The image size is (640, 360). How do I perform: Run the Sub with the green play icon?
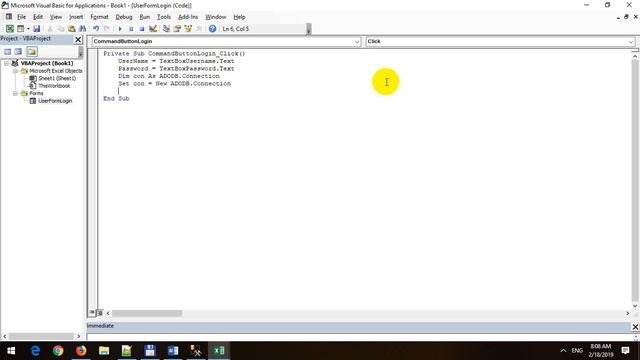click(120, 29)
